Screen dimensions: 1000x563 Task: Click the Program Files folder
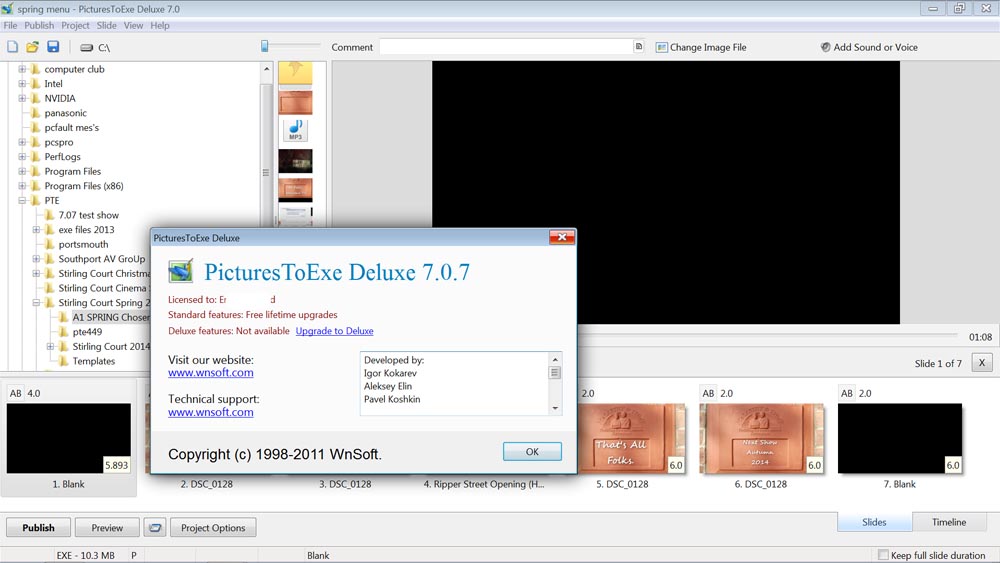click(x=73, y=172)
